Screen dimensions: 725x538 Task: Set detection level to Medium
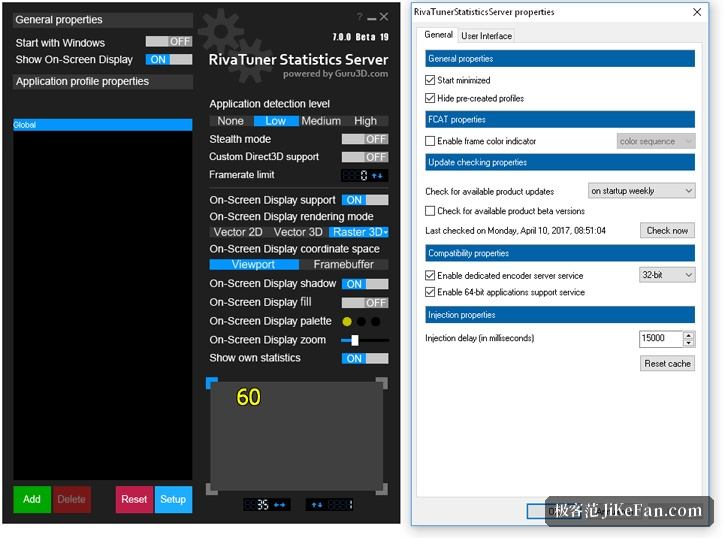pyautogui.click(x=321, y=121)
